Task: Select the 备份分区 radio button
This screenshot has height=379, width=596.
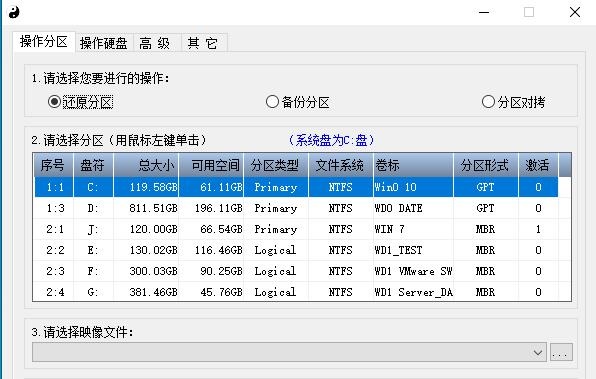Action: pyautogui.click(x=297, y=102)
